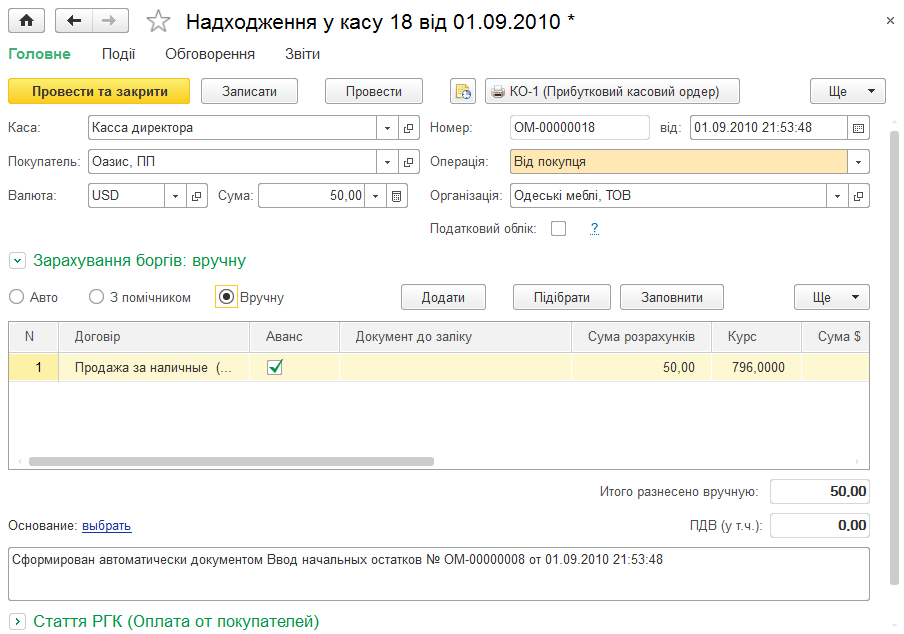
Task: Click Провести button
Action: (x=374, y=91)
